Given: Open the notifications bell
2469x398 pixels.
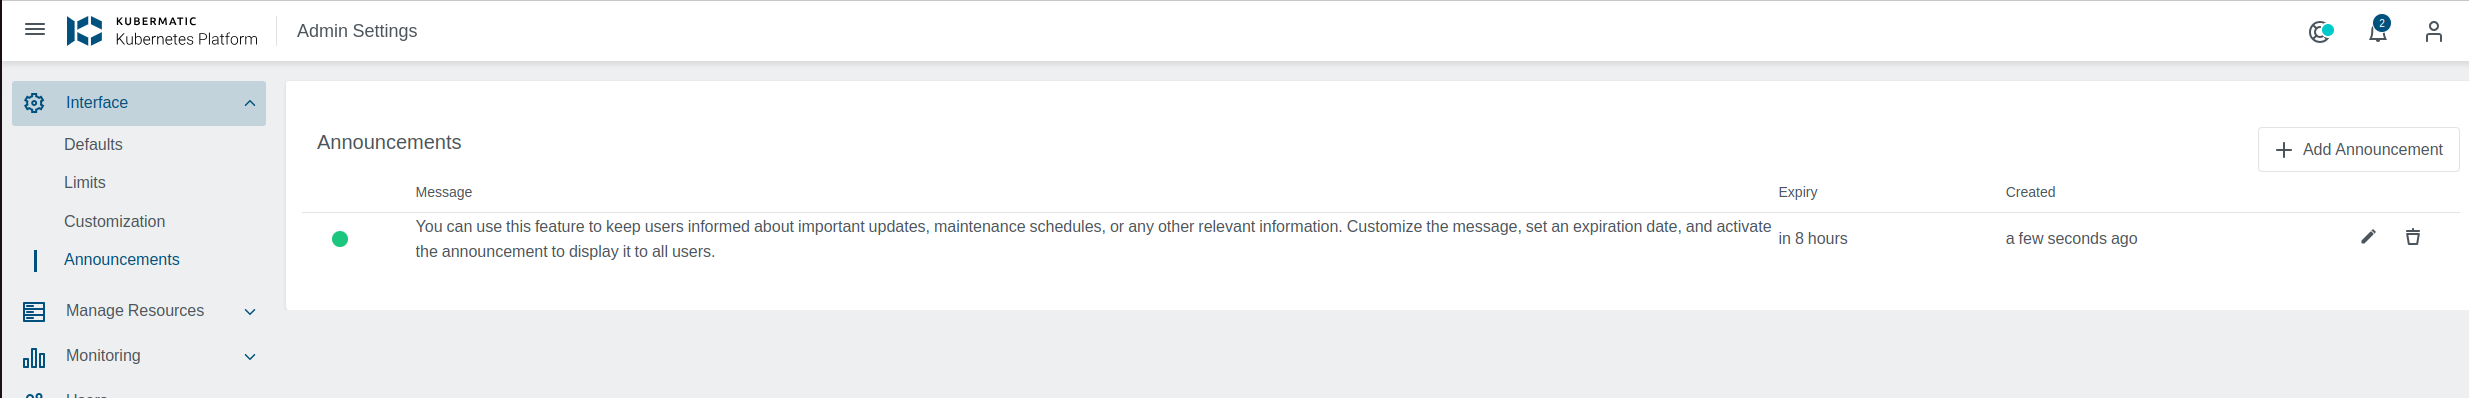Looking at the screenshot, I should (x=2378, y=31).
